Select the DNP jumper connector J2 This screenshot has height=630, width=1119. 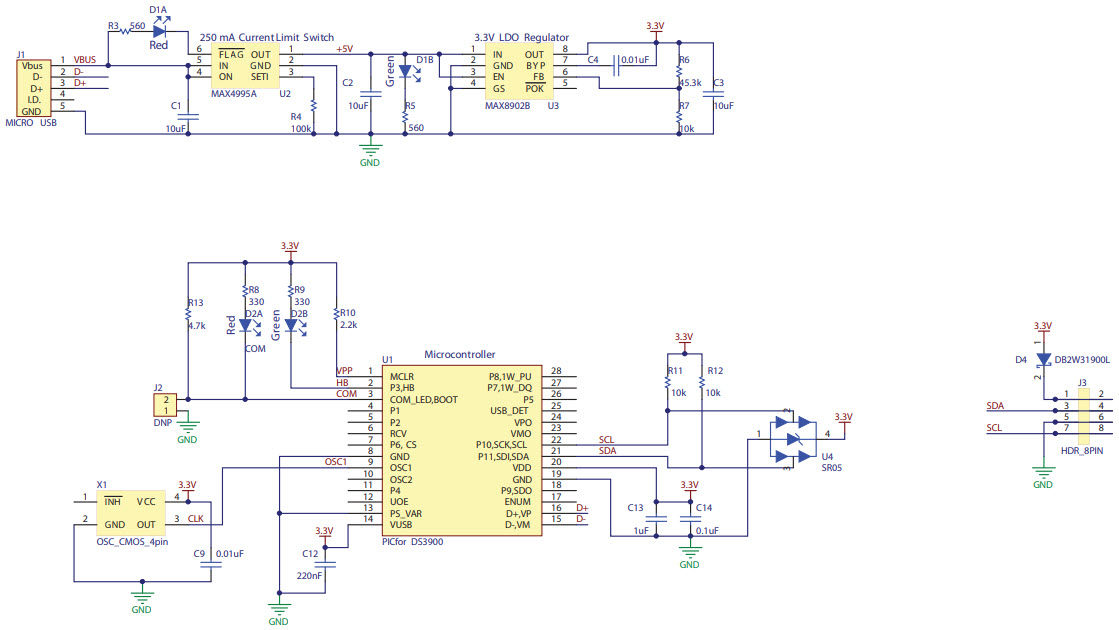point(166,406)
